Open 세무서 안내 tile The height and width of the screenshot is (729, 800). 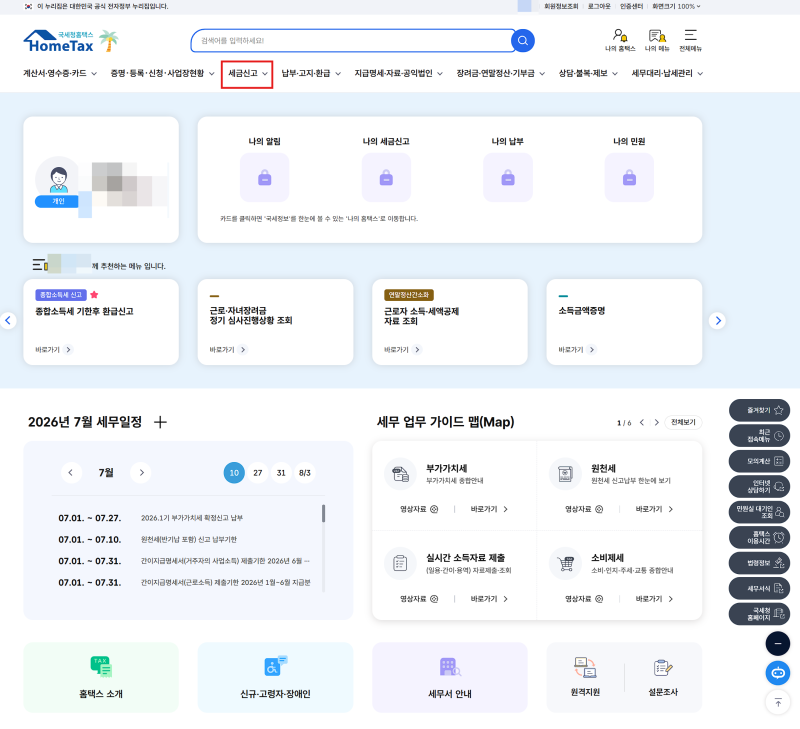[449, 677]
